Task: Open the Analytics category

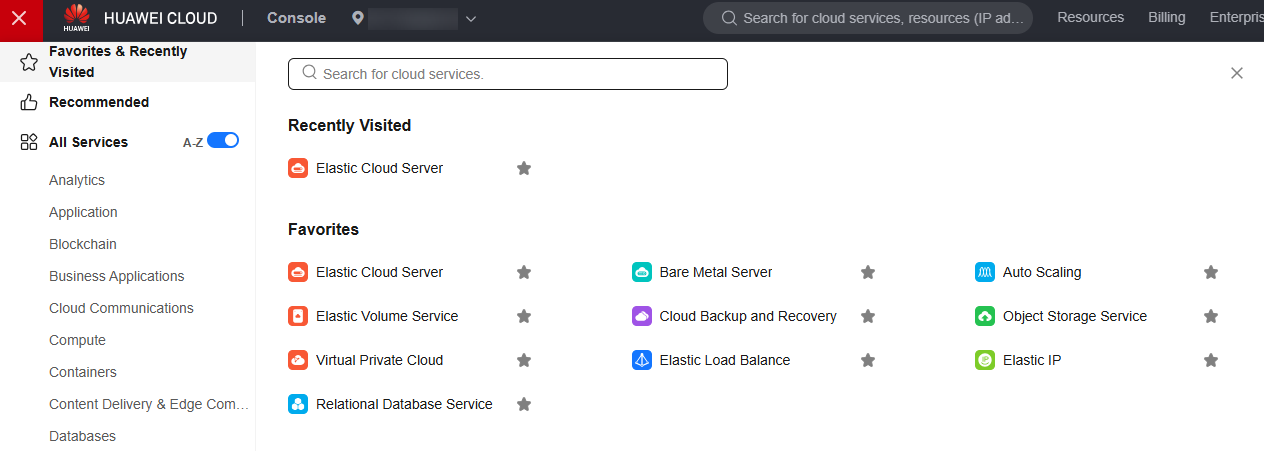Action: click(77, 180)
